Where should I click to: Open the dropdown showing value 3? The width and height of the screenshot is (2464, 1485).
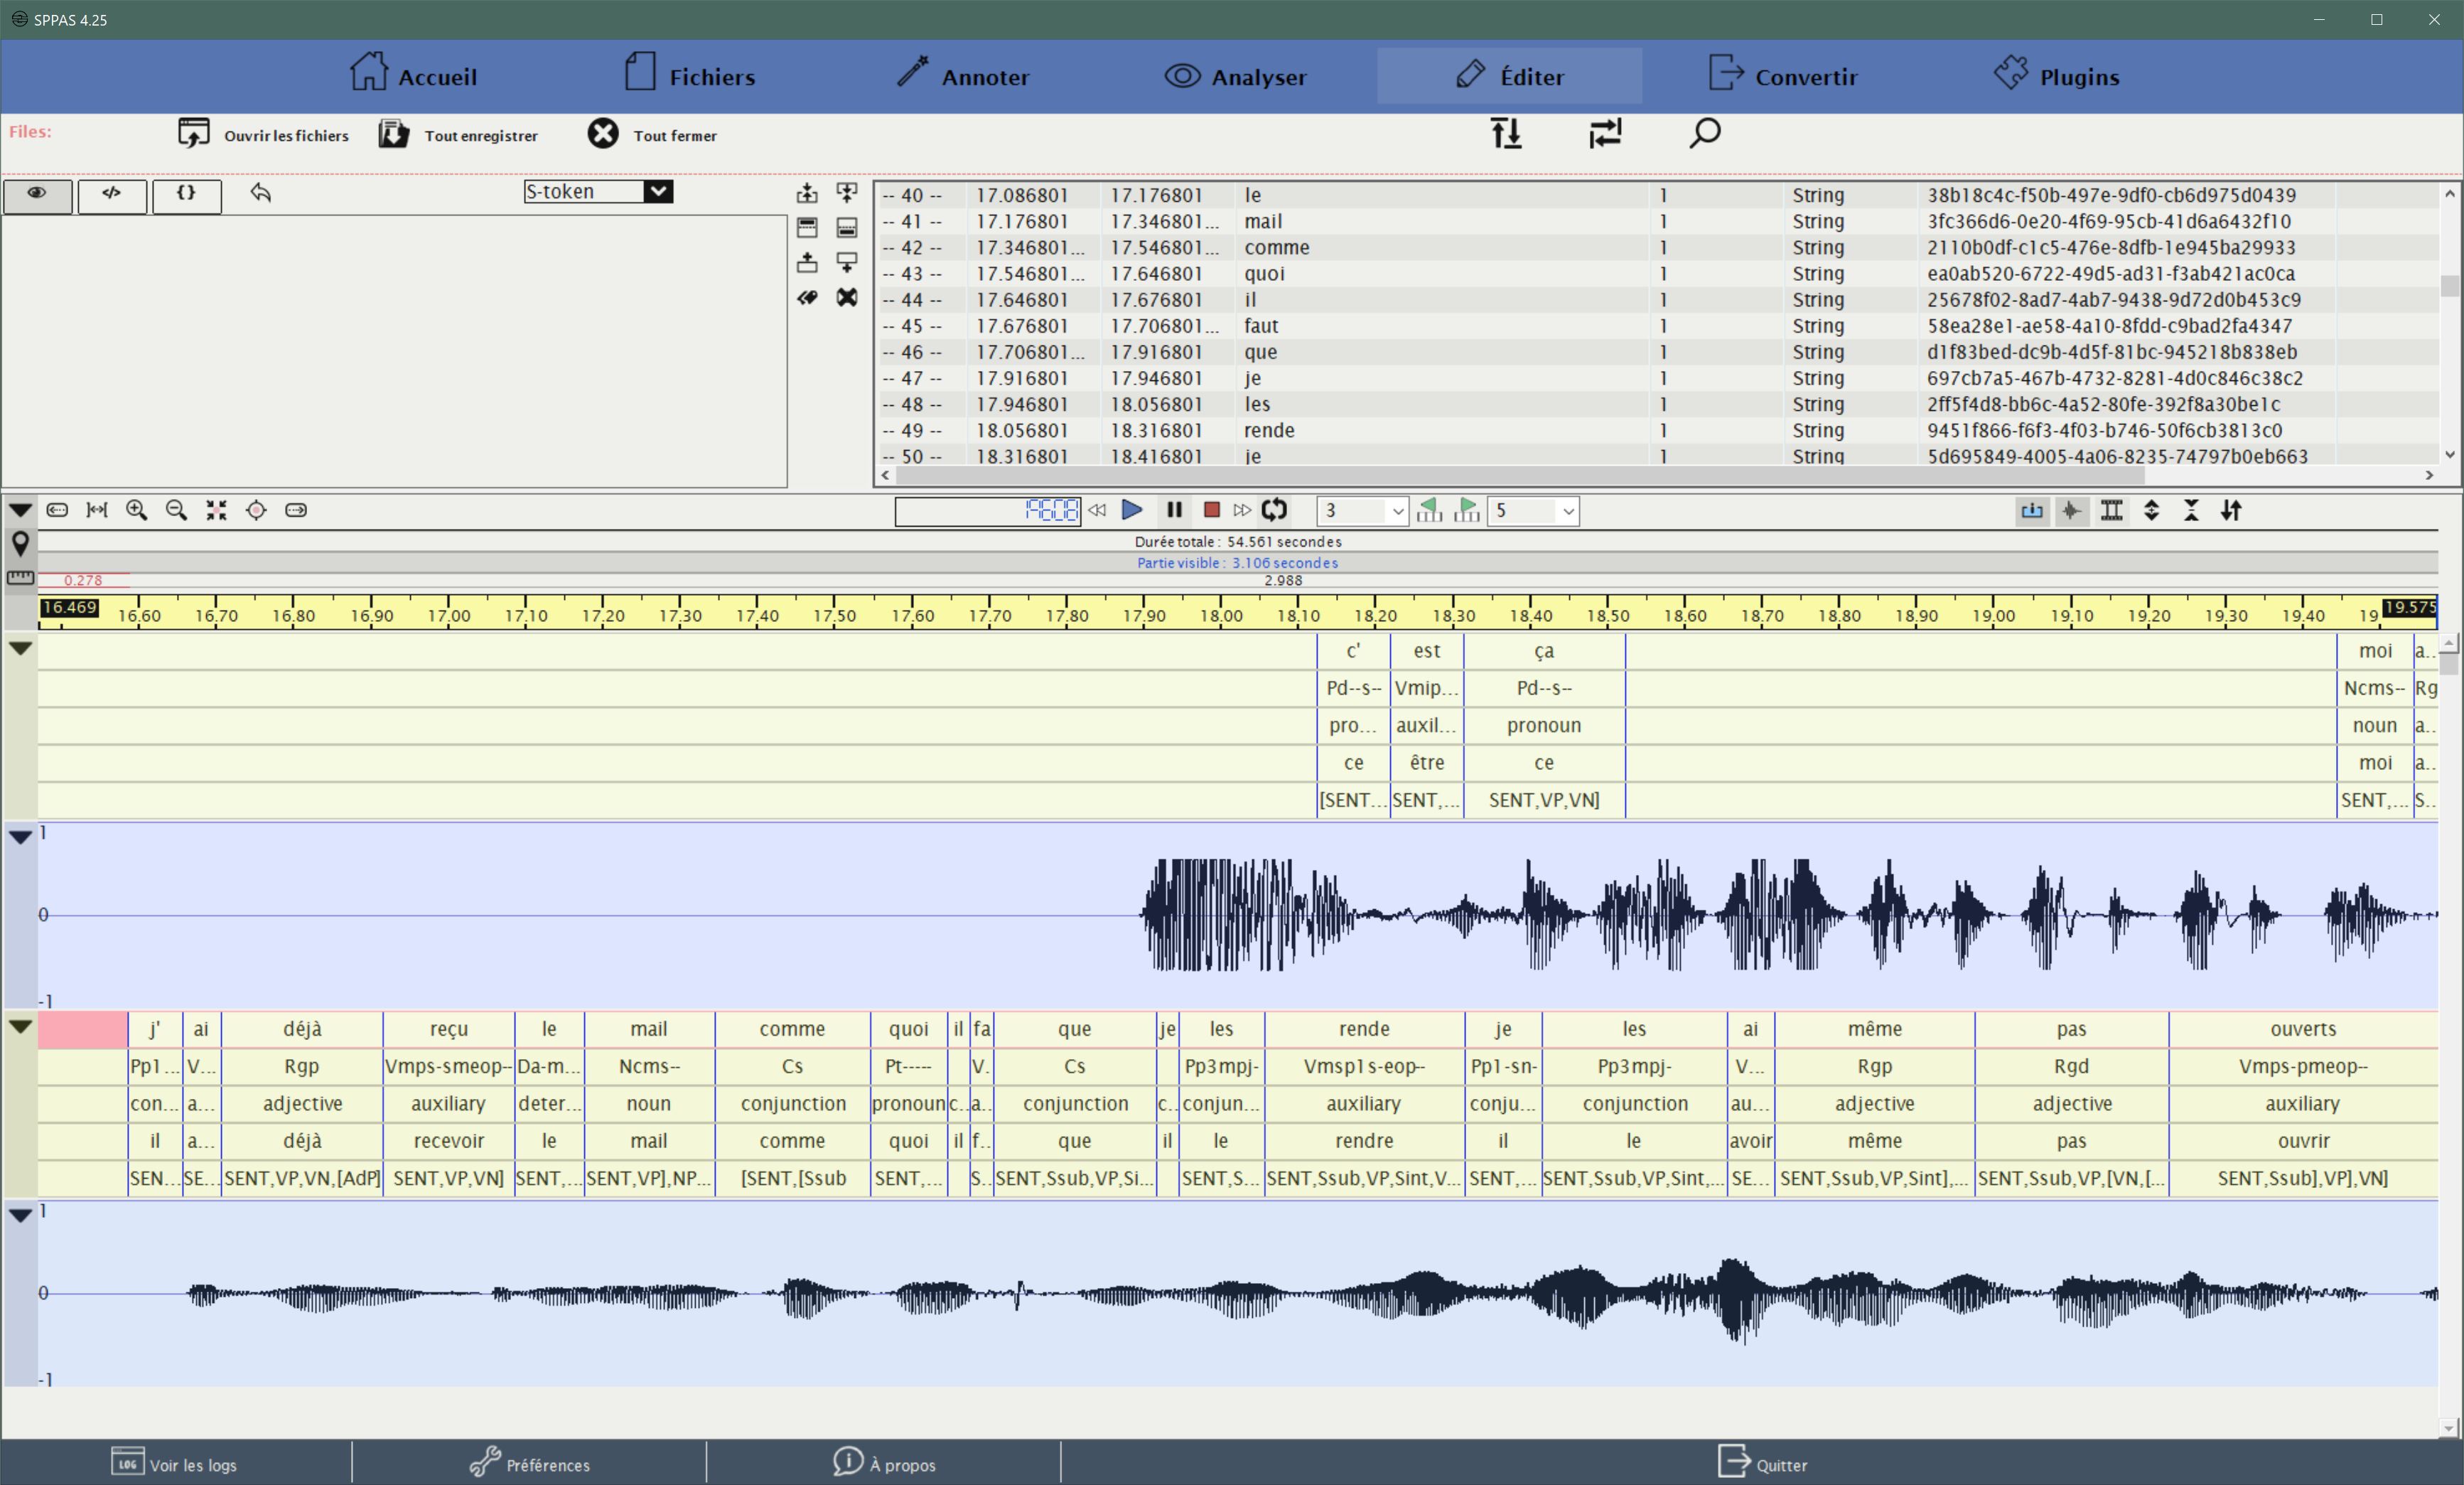coord(1362,511)
